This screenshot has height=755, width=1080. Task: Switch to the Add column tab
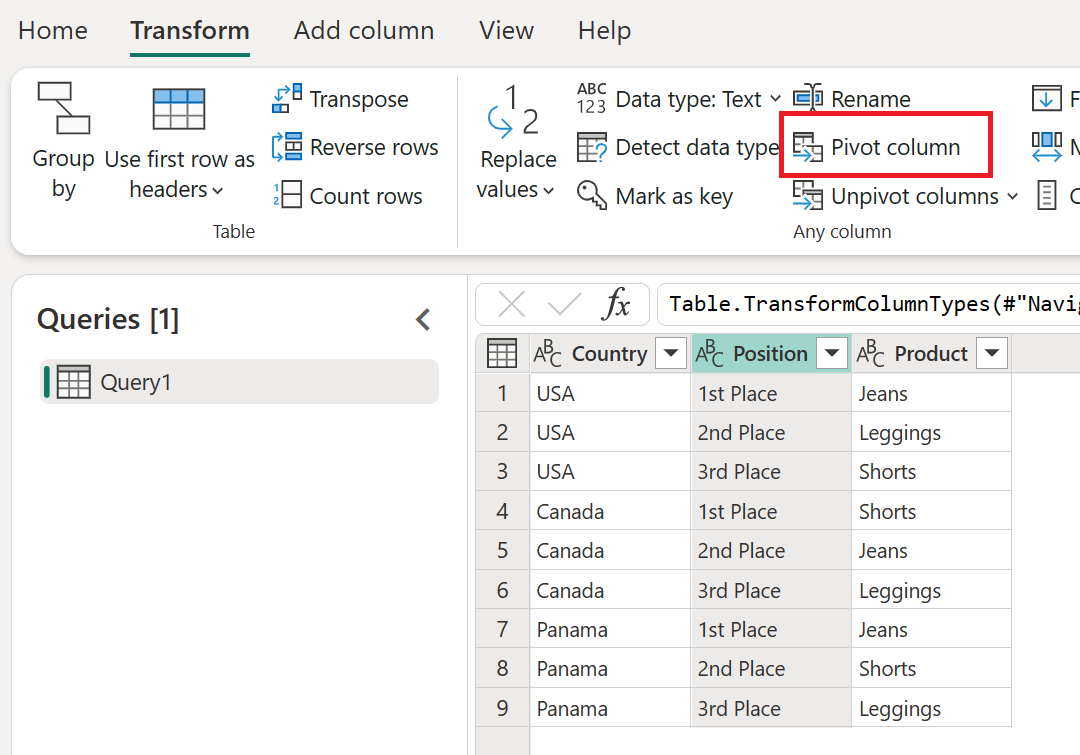pos(364,30)
